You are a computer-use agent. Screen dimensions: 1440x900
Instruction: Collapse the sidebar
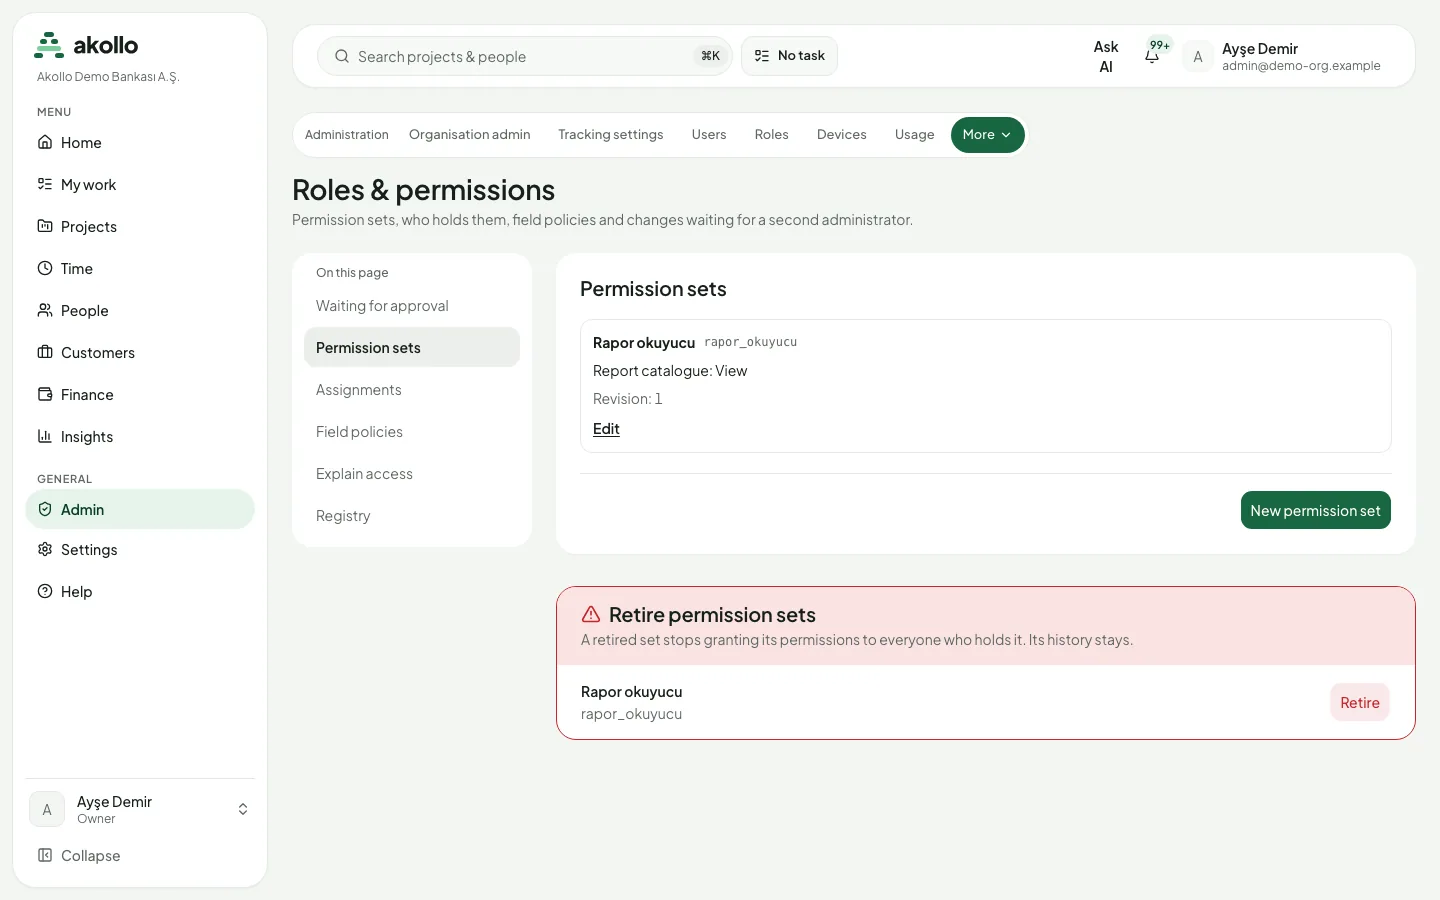140,856
